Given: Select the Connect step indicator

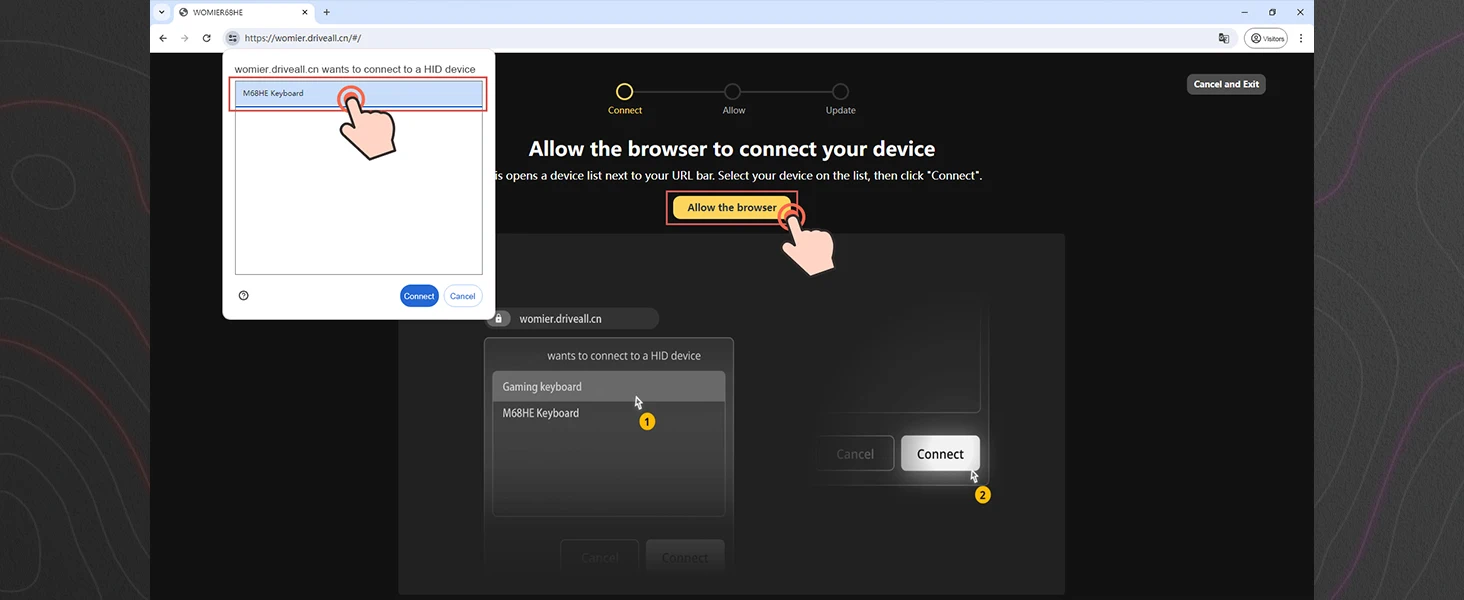Looking at the screenshot, I should 624,92.
